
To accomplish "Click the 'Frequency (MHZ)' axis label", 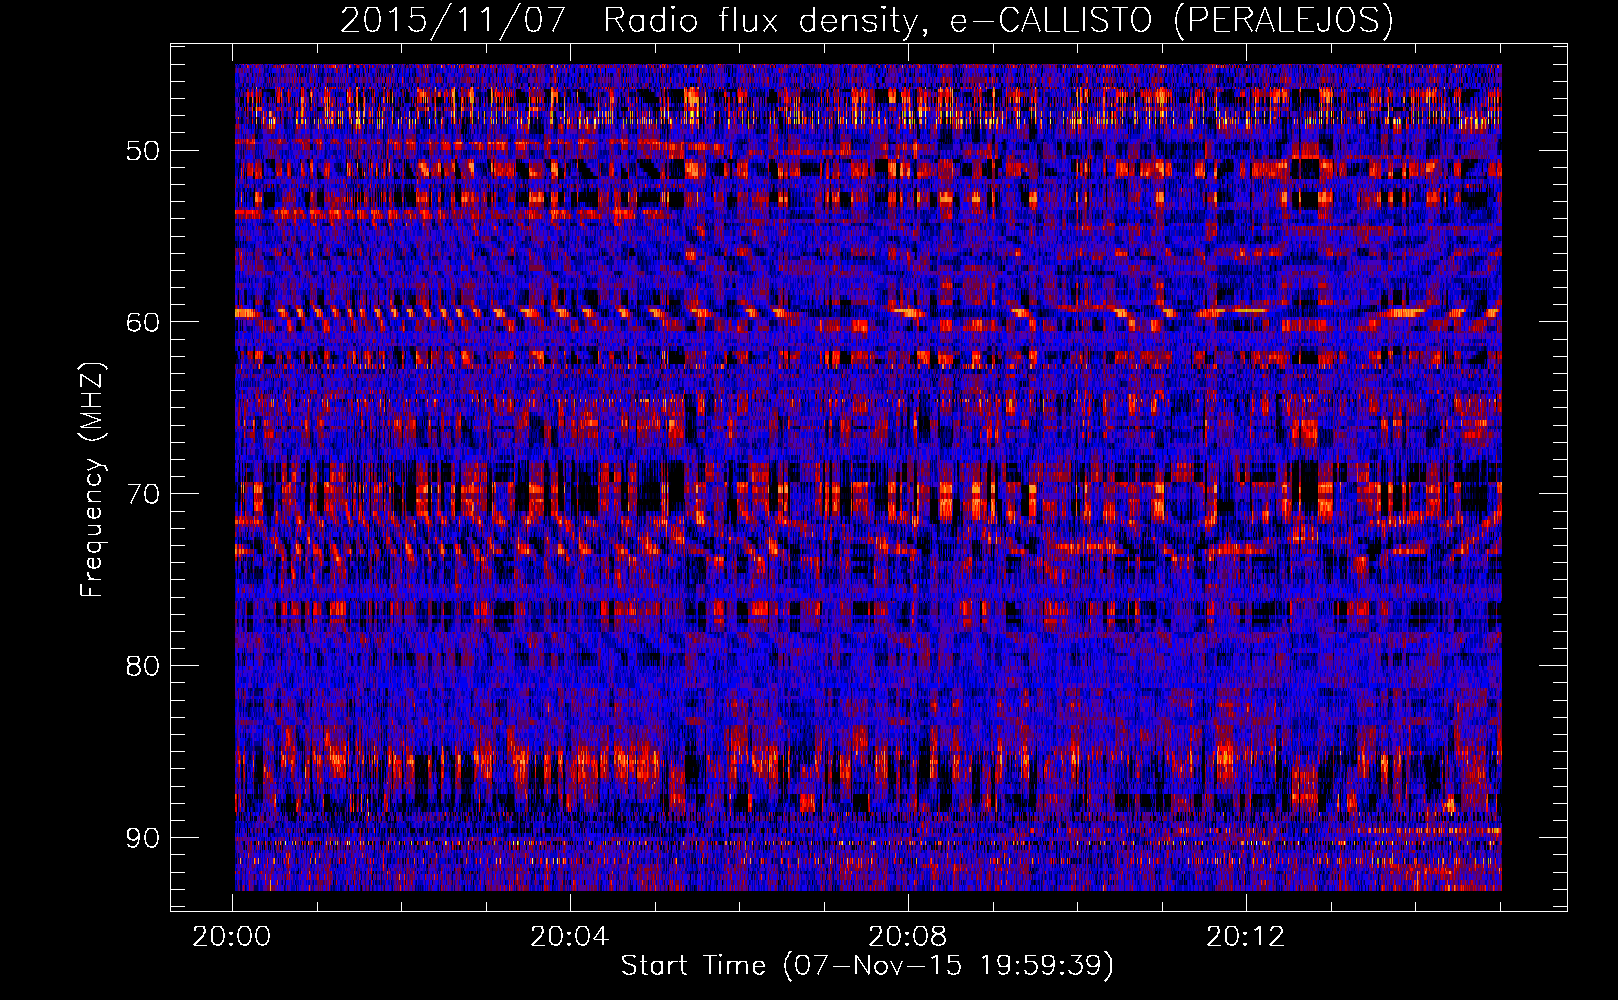I will tap(92, 480).
